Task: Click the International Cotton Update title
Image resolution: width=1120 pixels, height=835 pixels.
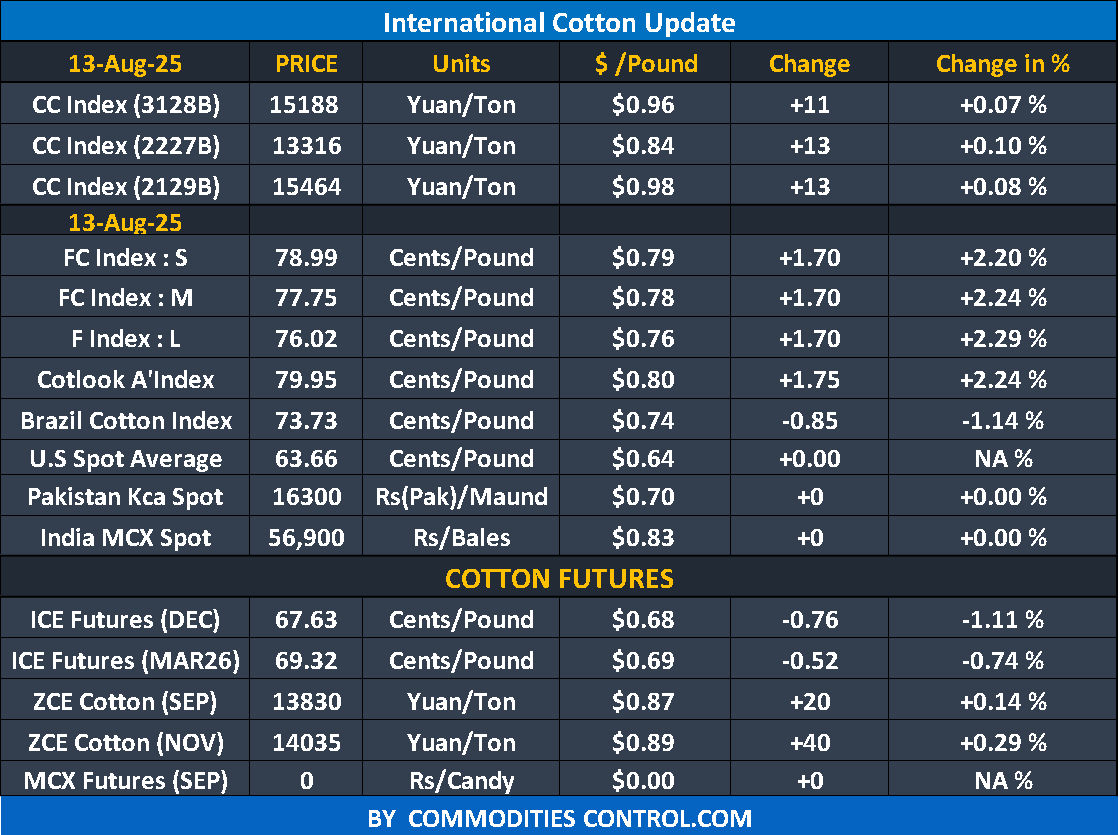Action: coord(559,22)
